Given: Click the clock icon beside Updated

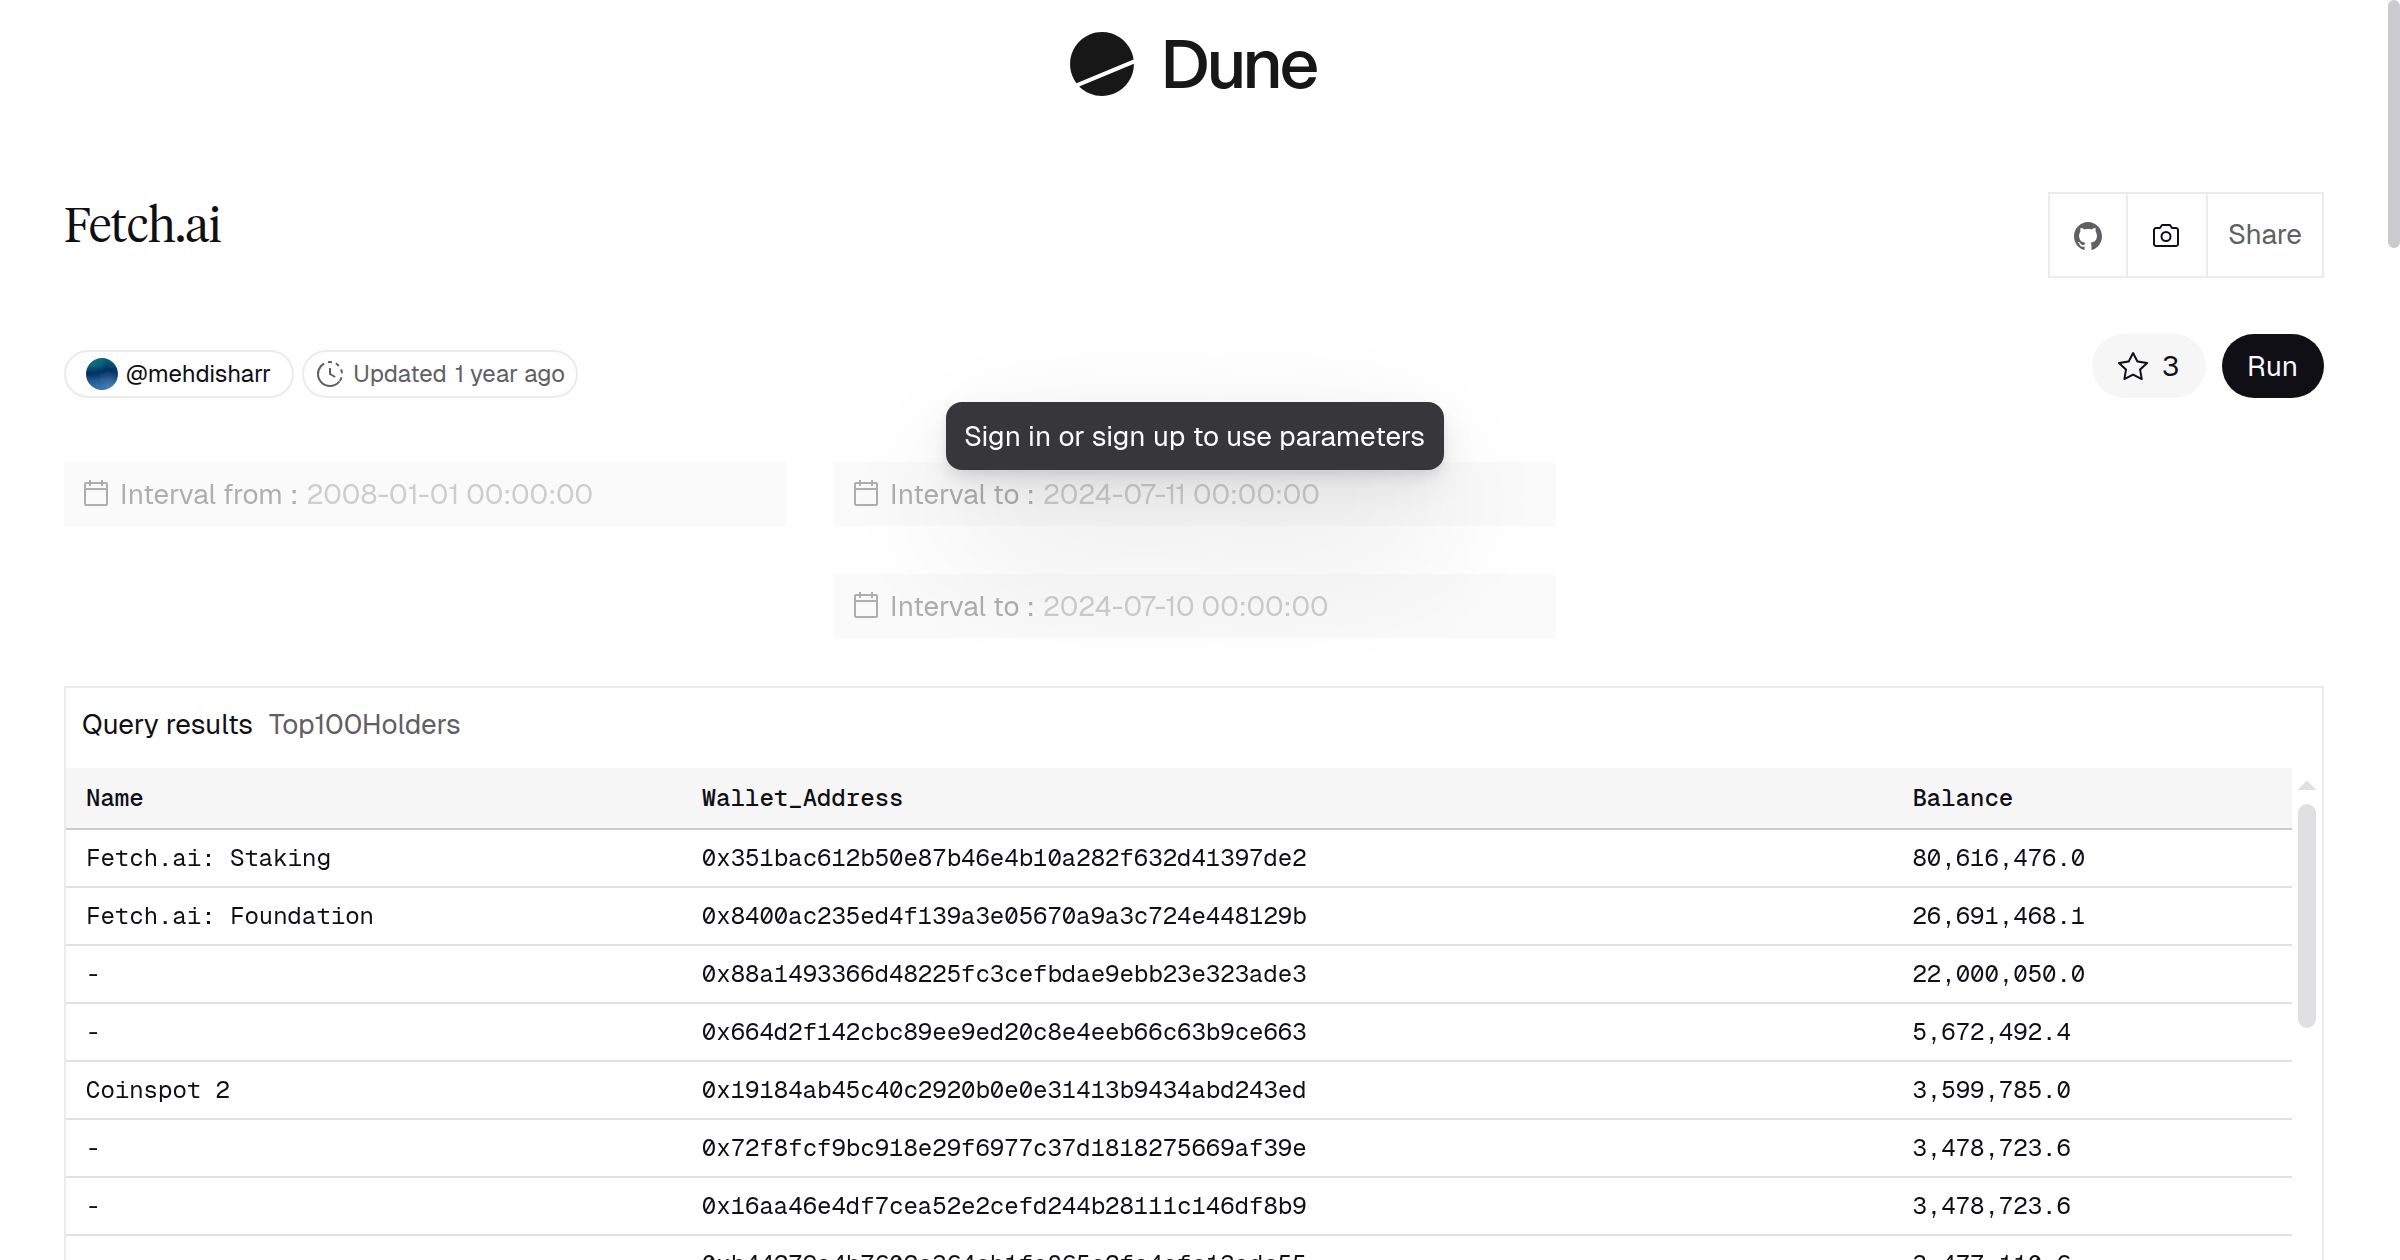Looking at the screenshot, I should click(330, 374).
